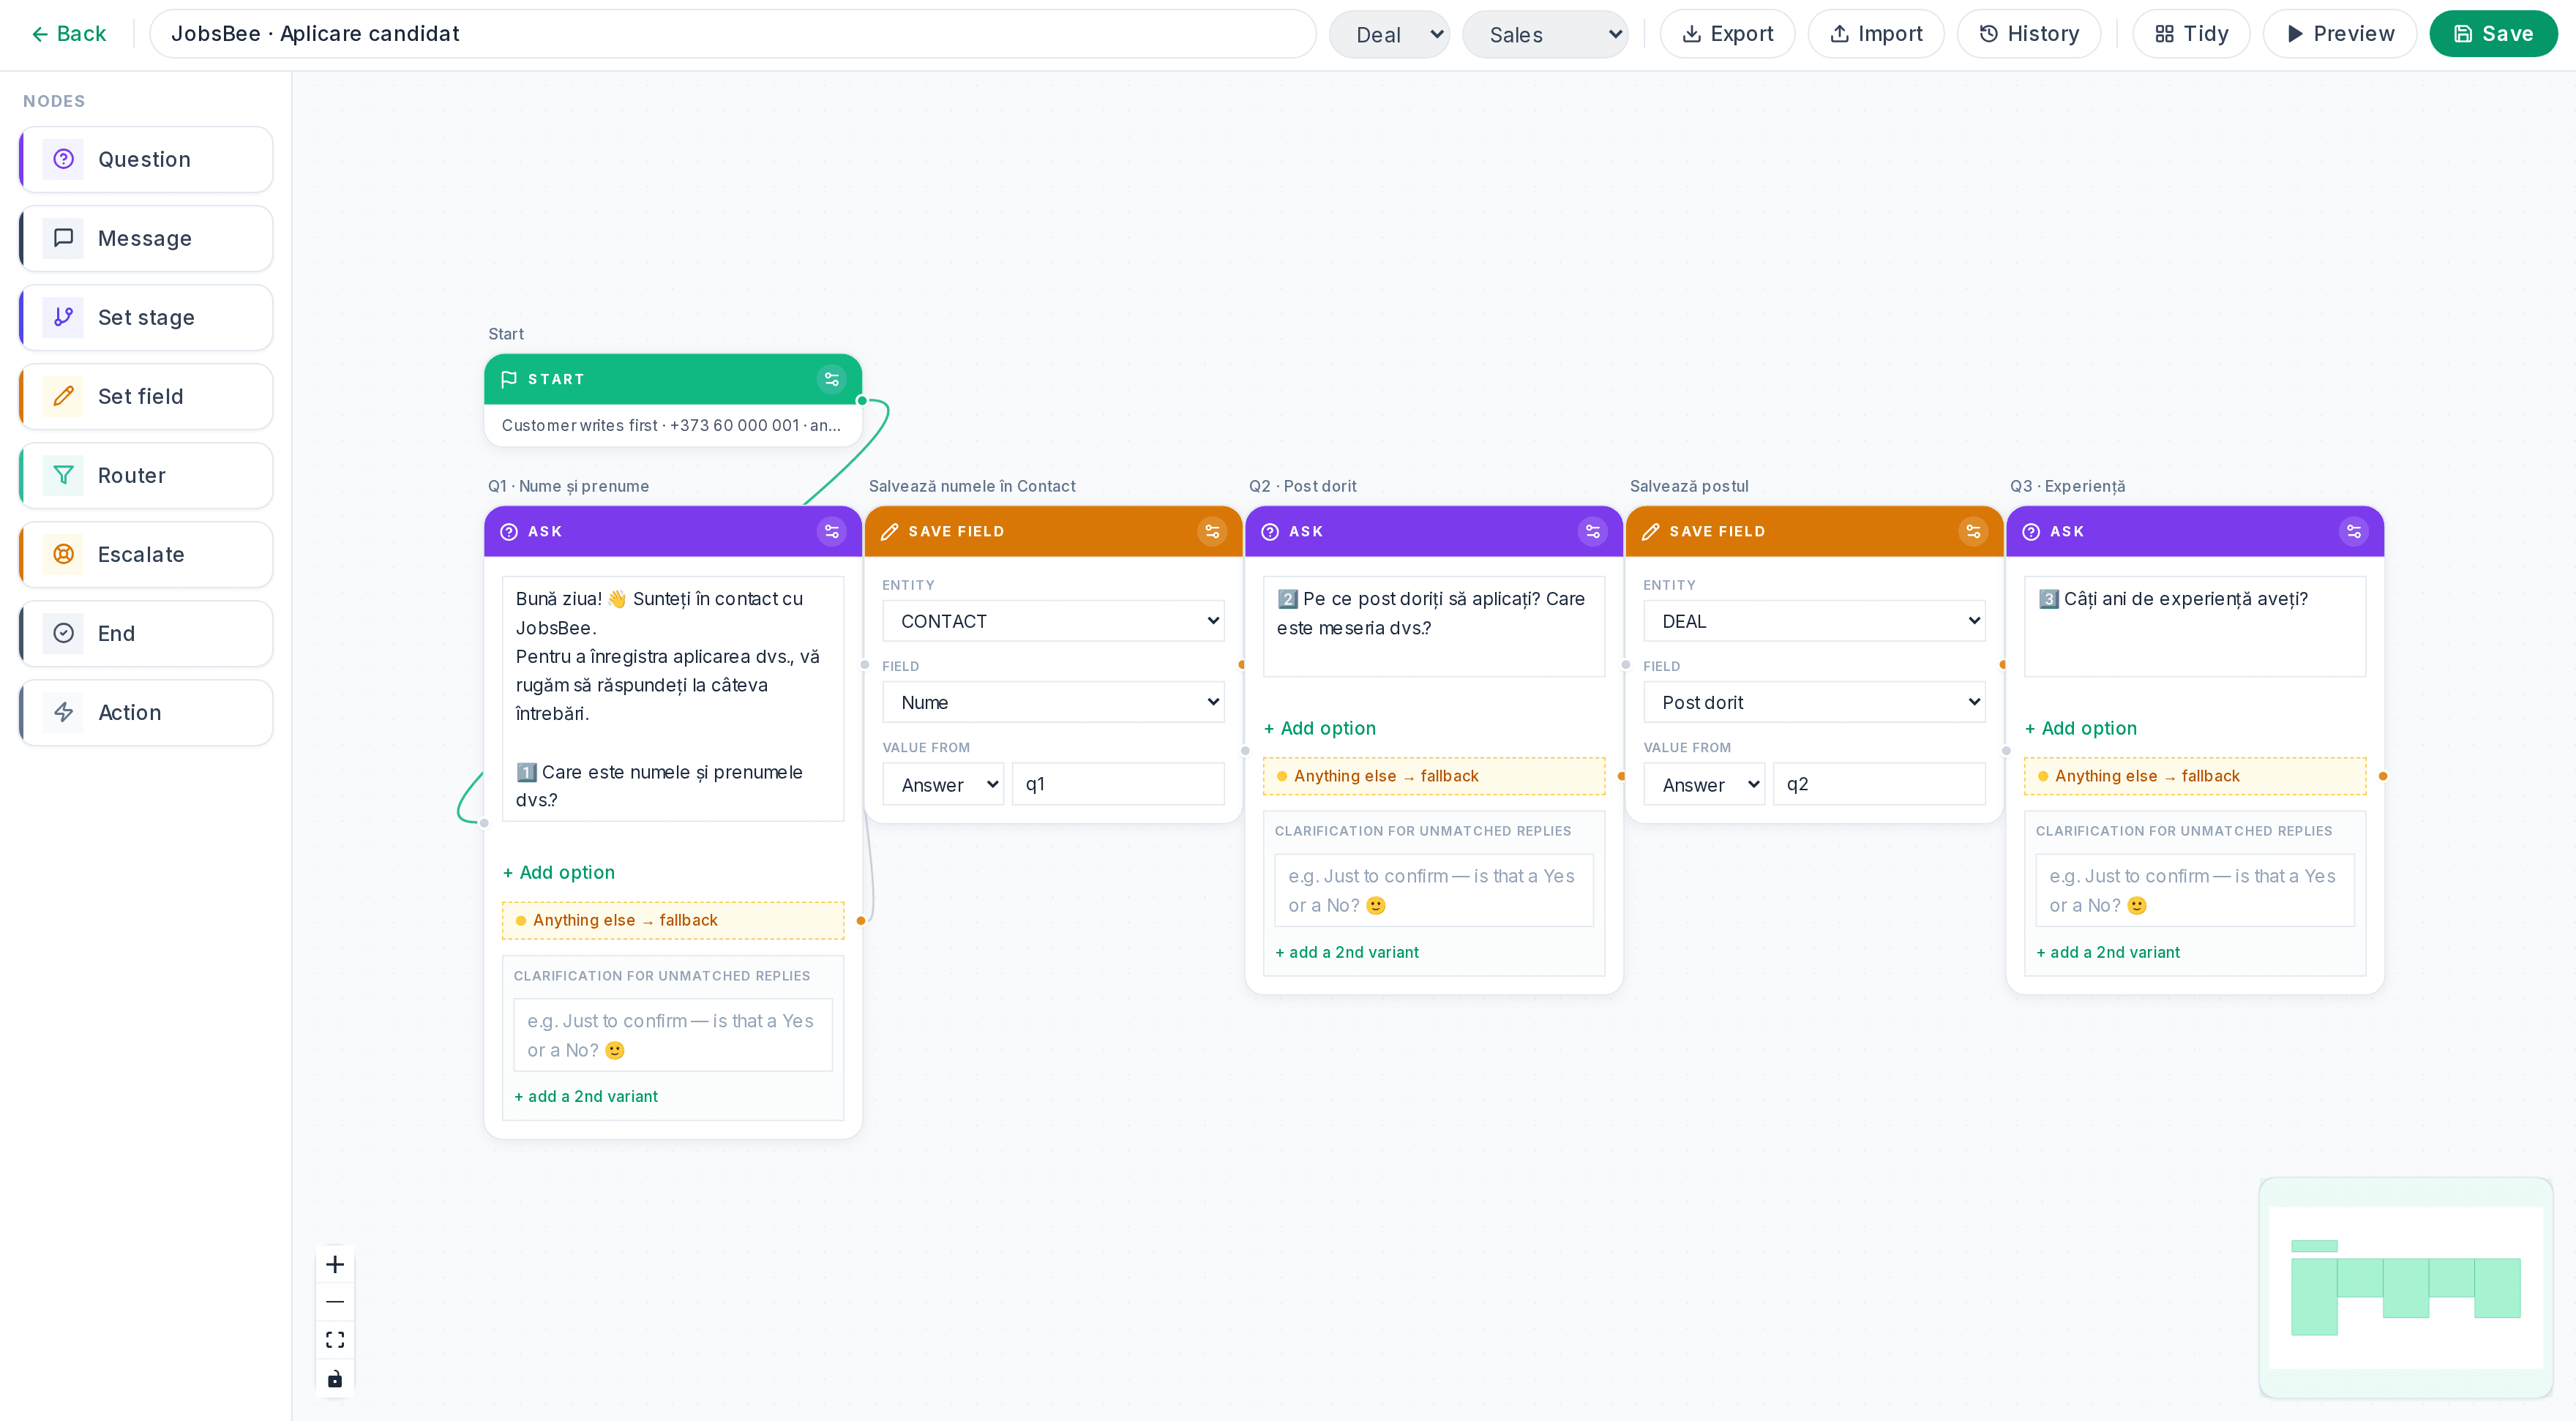2576x1421 pixels.
Task: Import a flow
Action: click(x=1876, y=34)
